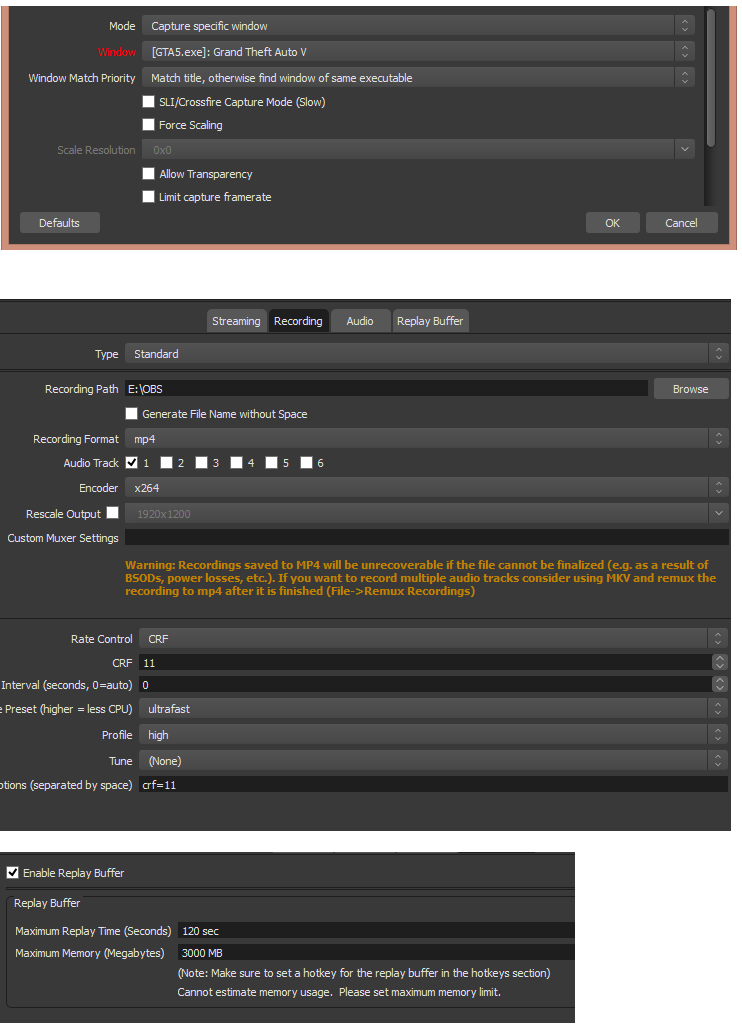Enable Allow Transparency checkbox
742x1031 pixels.
tap(149, 174)
